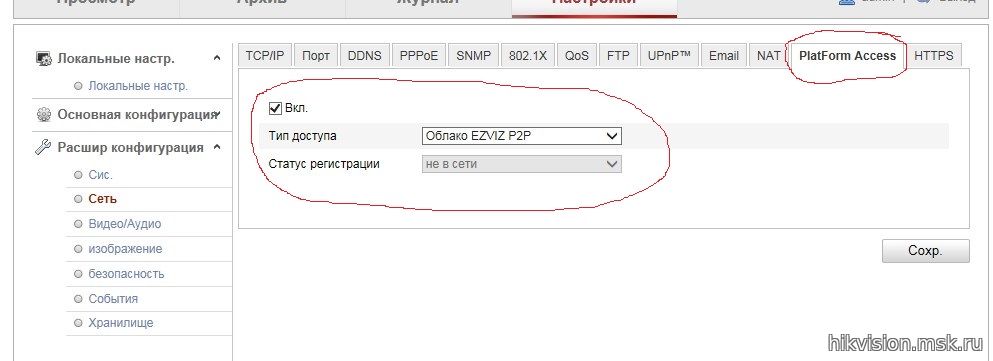
Task: Select the PlatForm Access tab
Action: click(x=847, y=56)
